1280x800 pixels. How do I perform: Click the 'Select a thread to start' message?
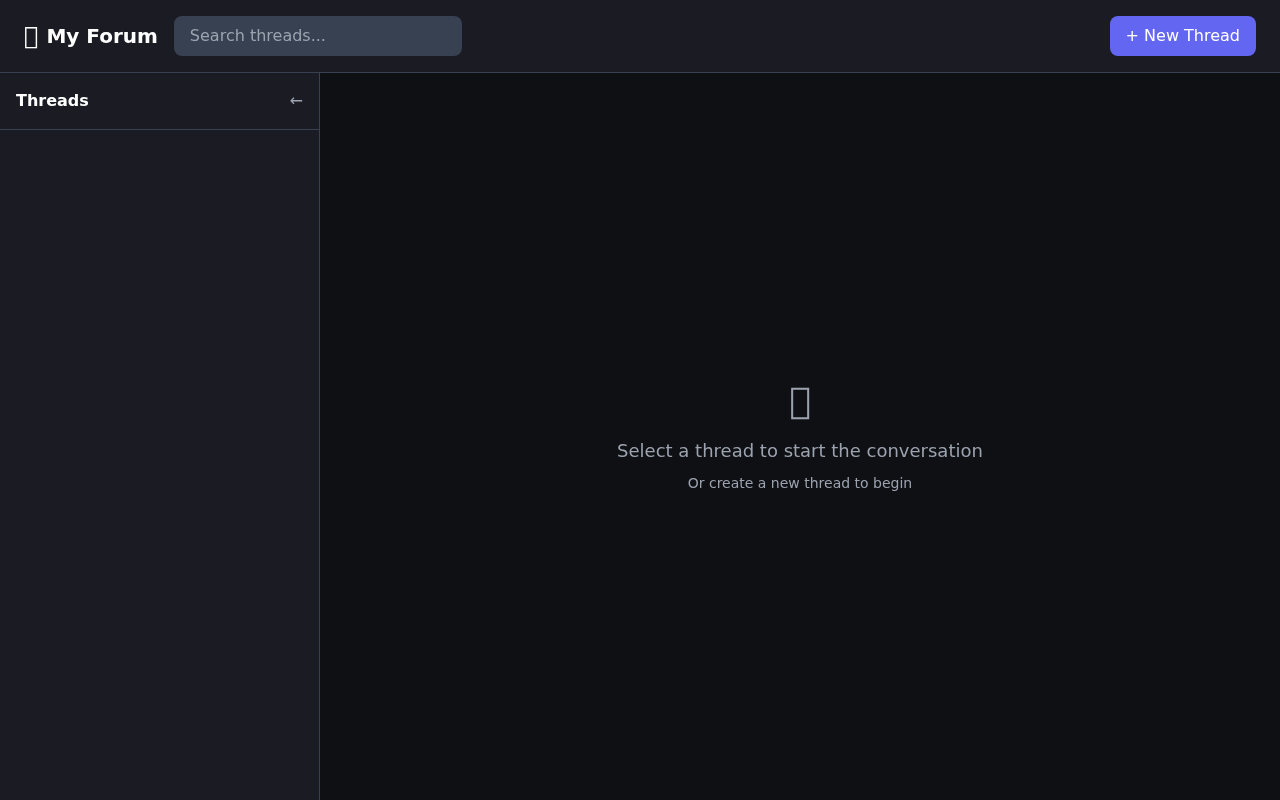(799, 451)
